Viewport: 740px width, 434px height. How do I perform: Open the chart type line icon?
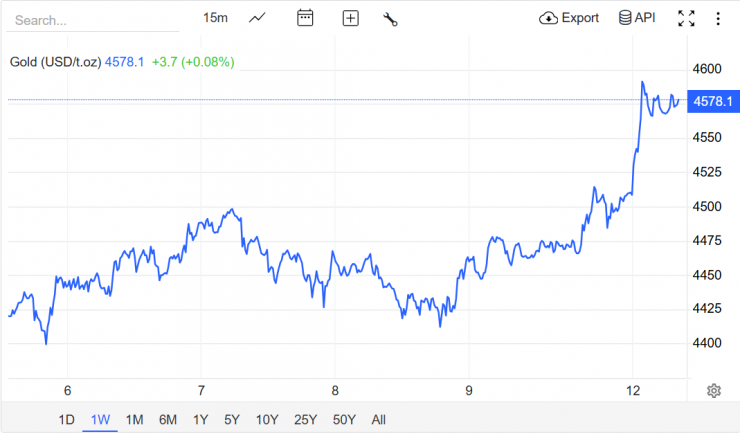258,18
